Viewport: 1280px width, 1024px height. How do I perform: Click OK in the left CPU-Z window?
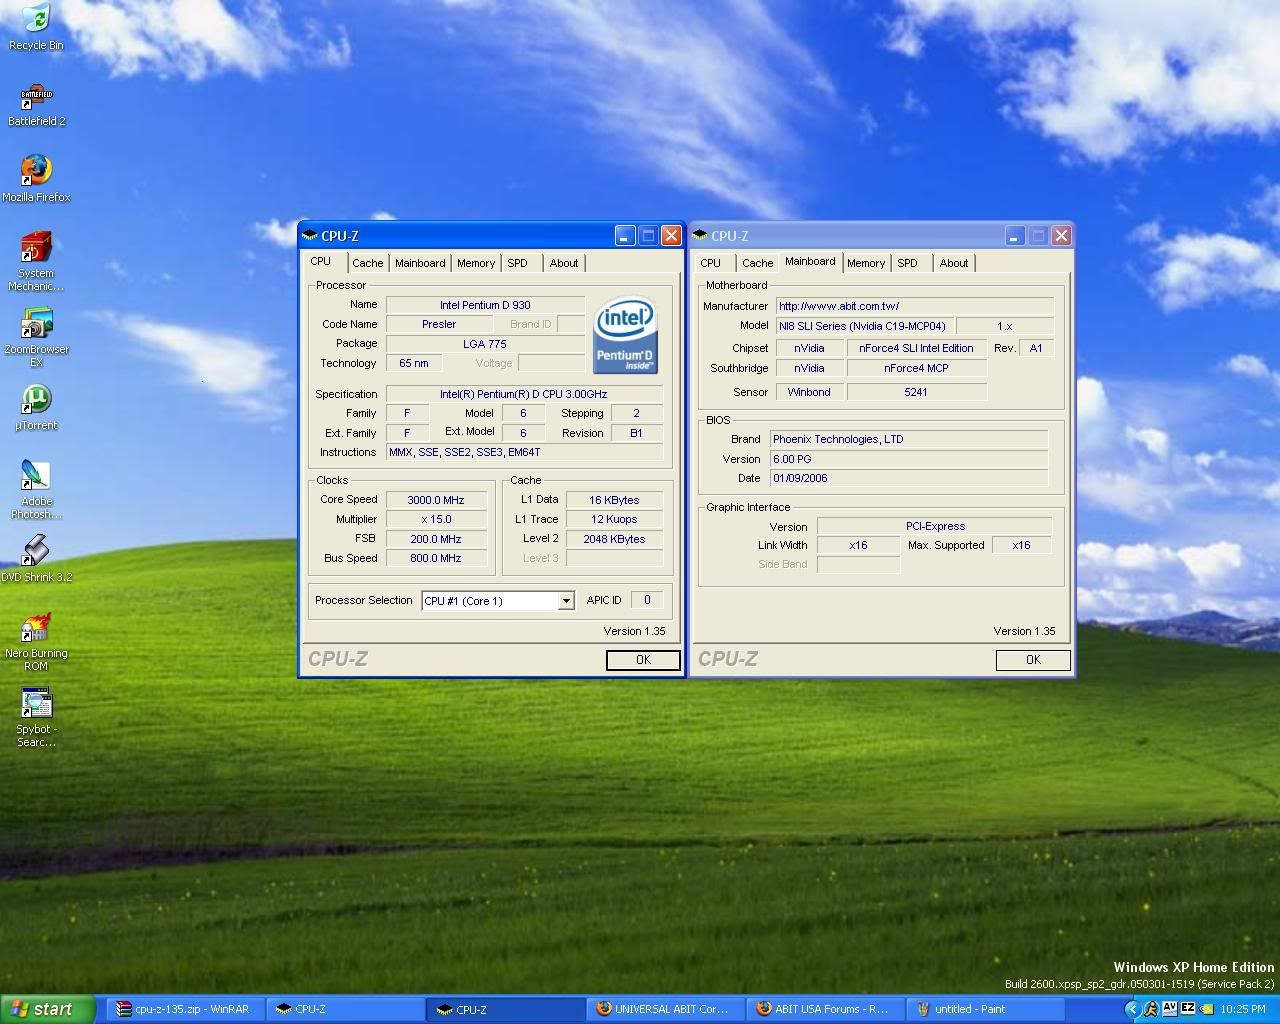[x=643, y=660]
